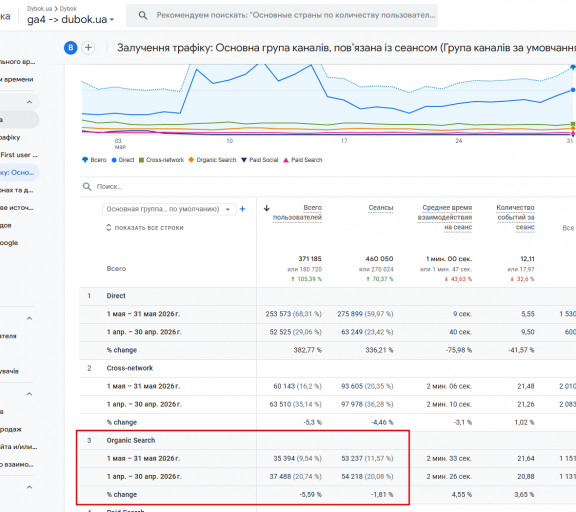
Task: Click the blue B comparison badge
Action: pyautogui.click(x=71, y=48)
